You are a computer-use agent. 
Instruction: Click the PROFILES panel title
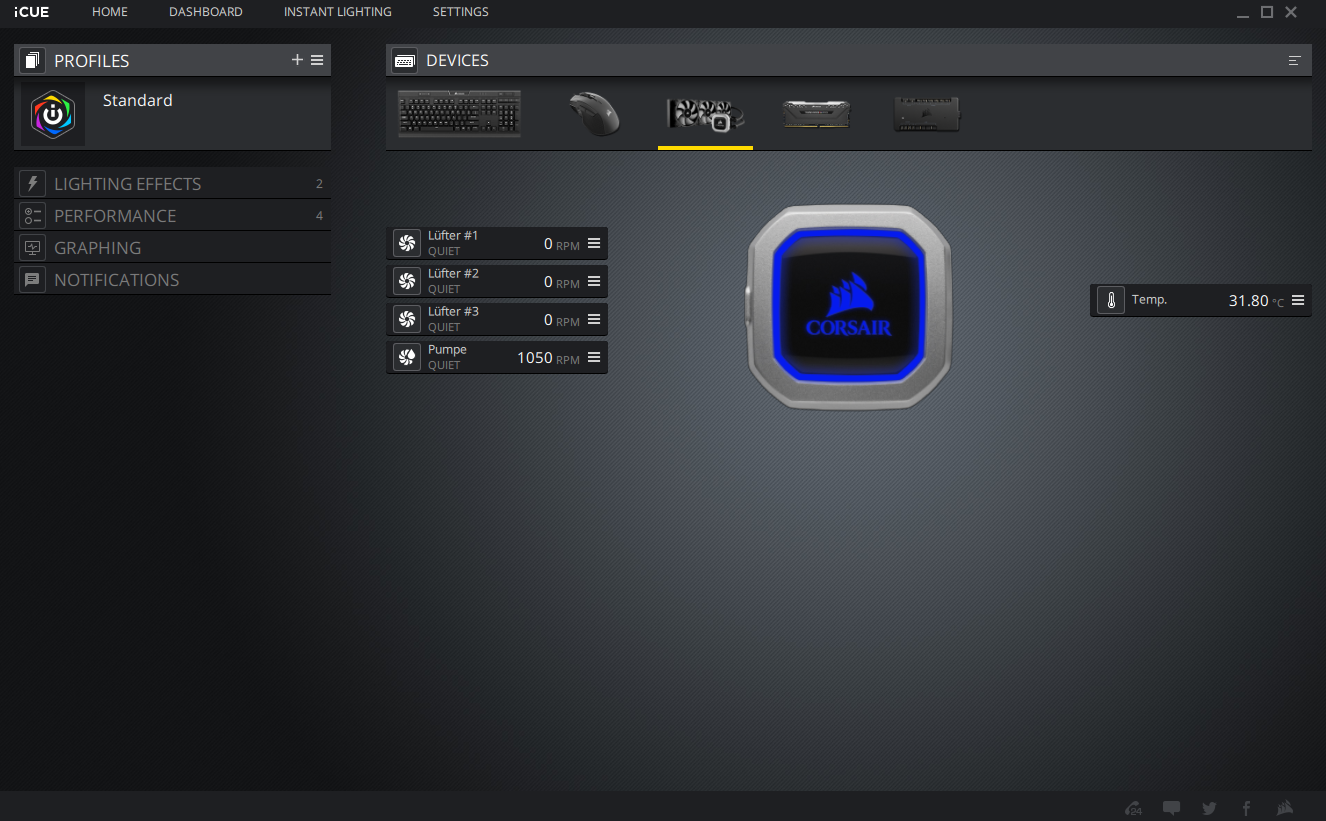point(92,61)
